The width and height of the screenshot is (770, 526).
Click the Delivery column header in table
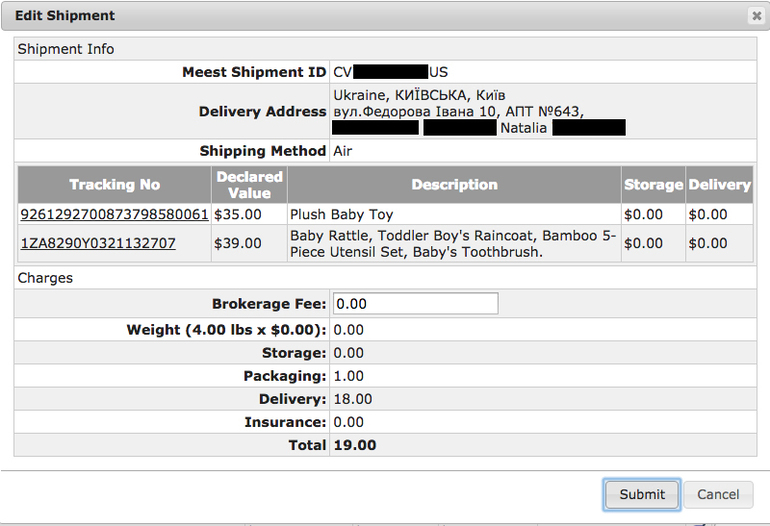(x=720, y=185)
